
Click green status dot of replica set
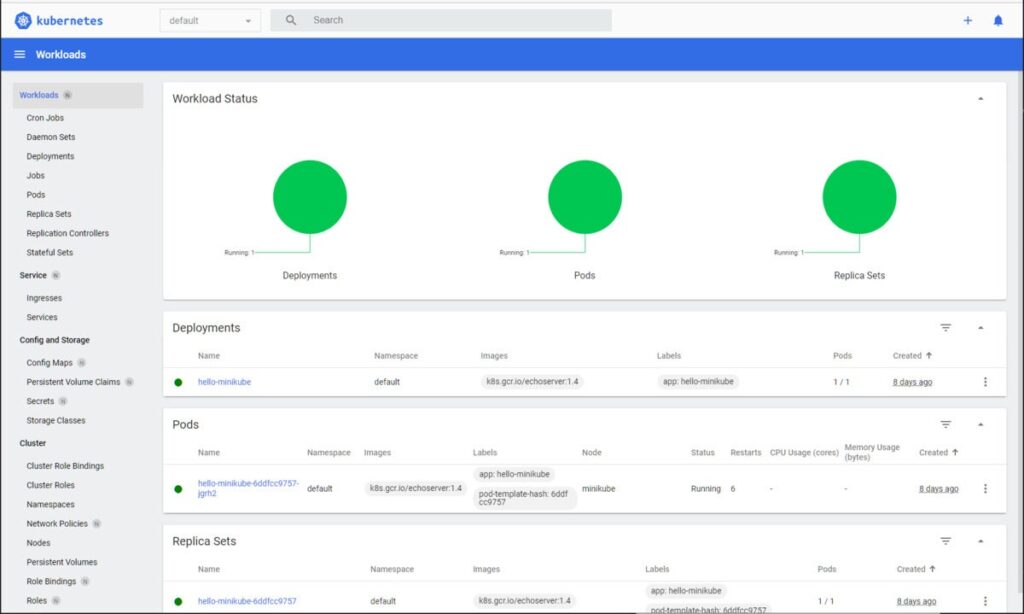(x=178, y=602)
